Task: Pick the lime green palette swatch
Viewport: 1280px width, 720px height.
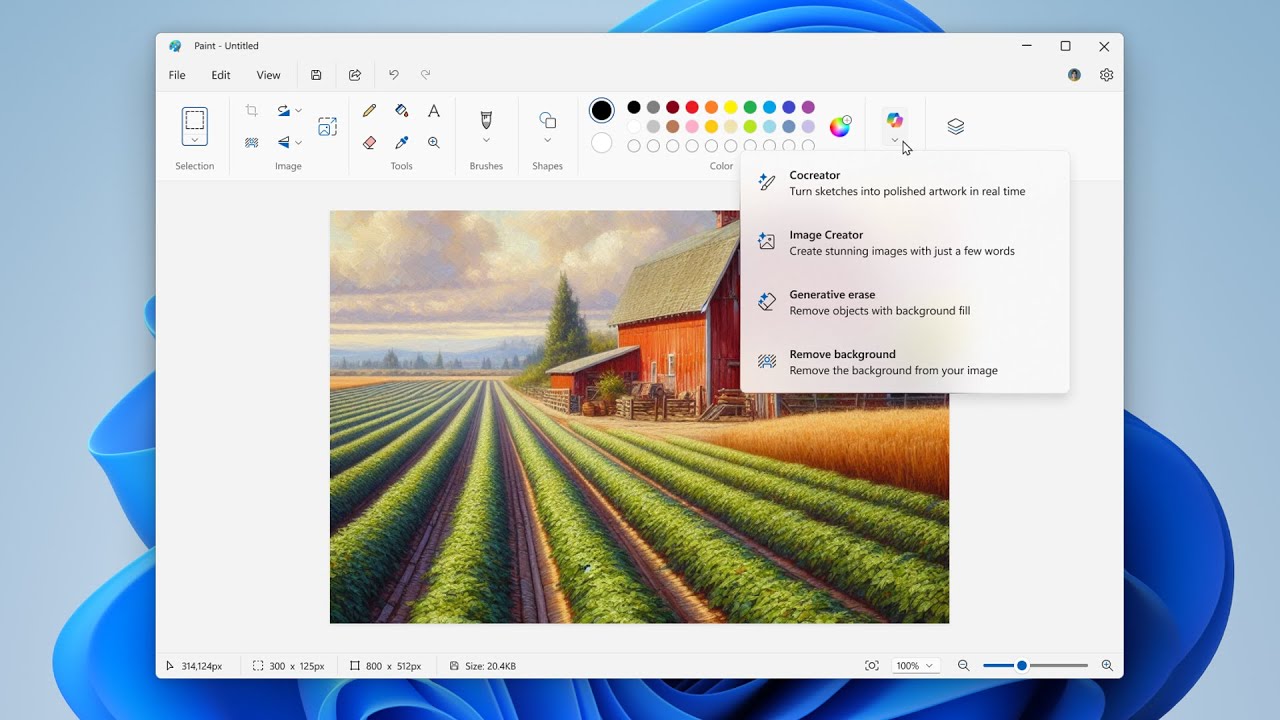Action: (x=750, y=127)
